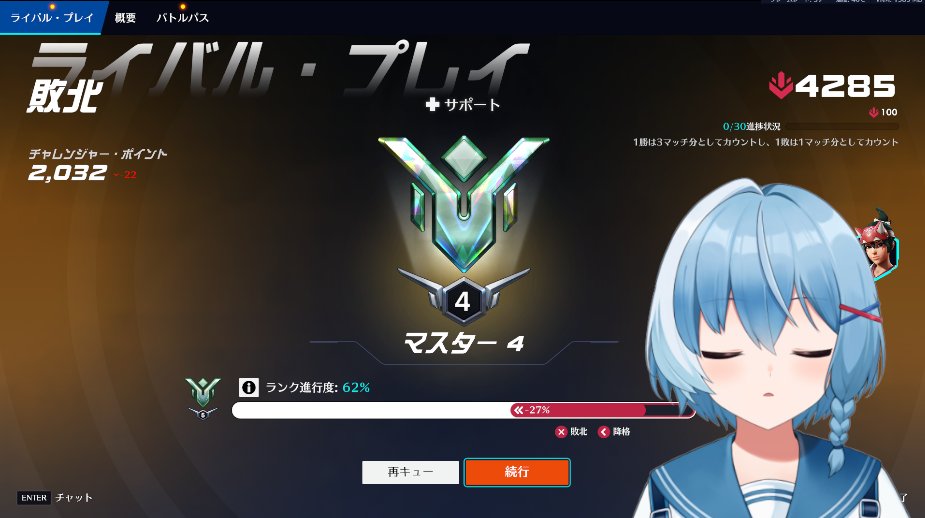Click the tier 4 badge under the emblem
925x518 pixels.
[x=463, y=301]
